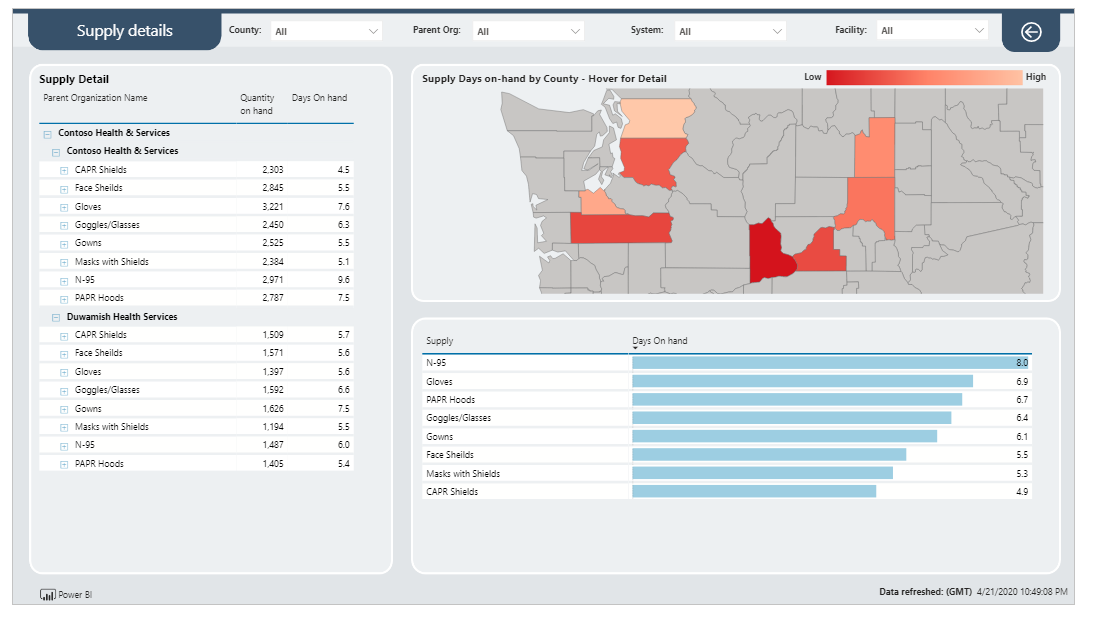Expand Masks with Shields row quantity 2,384
The height and width of the screenshot is (620, 1094).
(63, 262)
